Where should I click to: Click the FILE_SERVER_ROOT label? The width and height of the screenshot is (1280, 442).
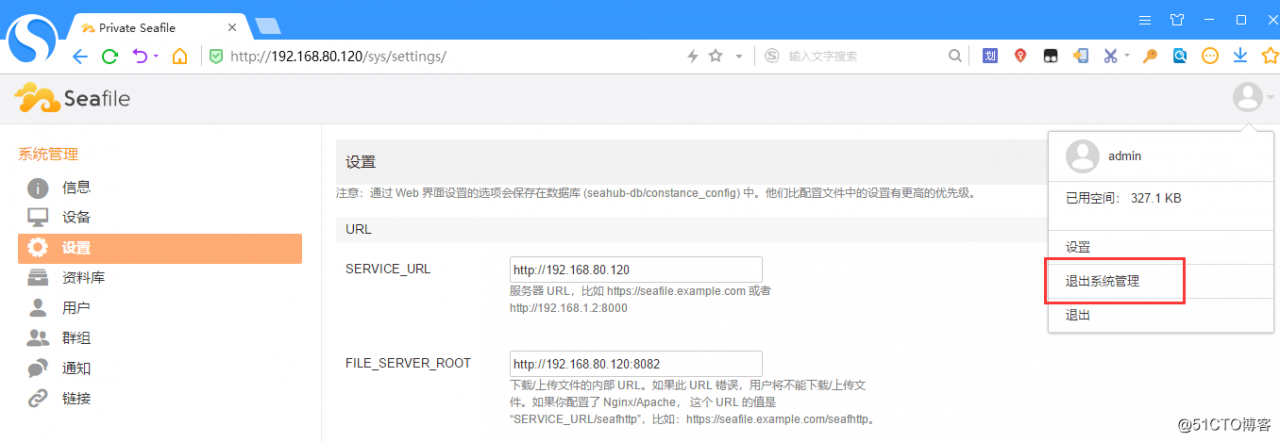click(408, 363)
